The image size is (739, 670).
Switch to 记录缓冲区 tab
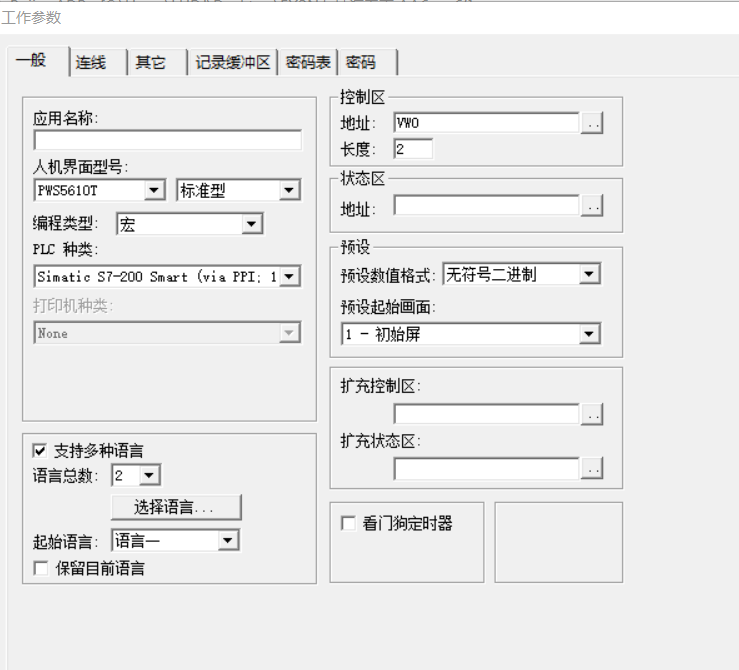(233, 62)
